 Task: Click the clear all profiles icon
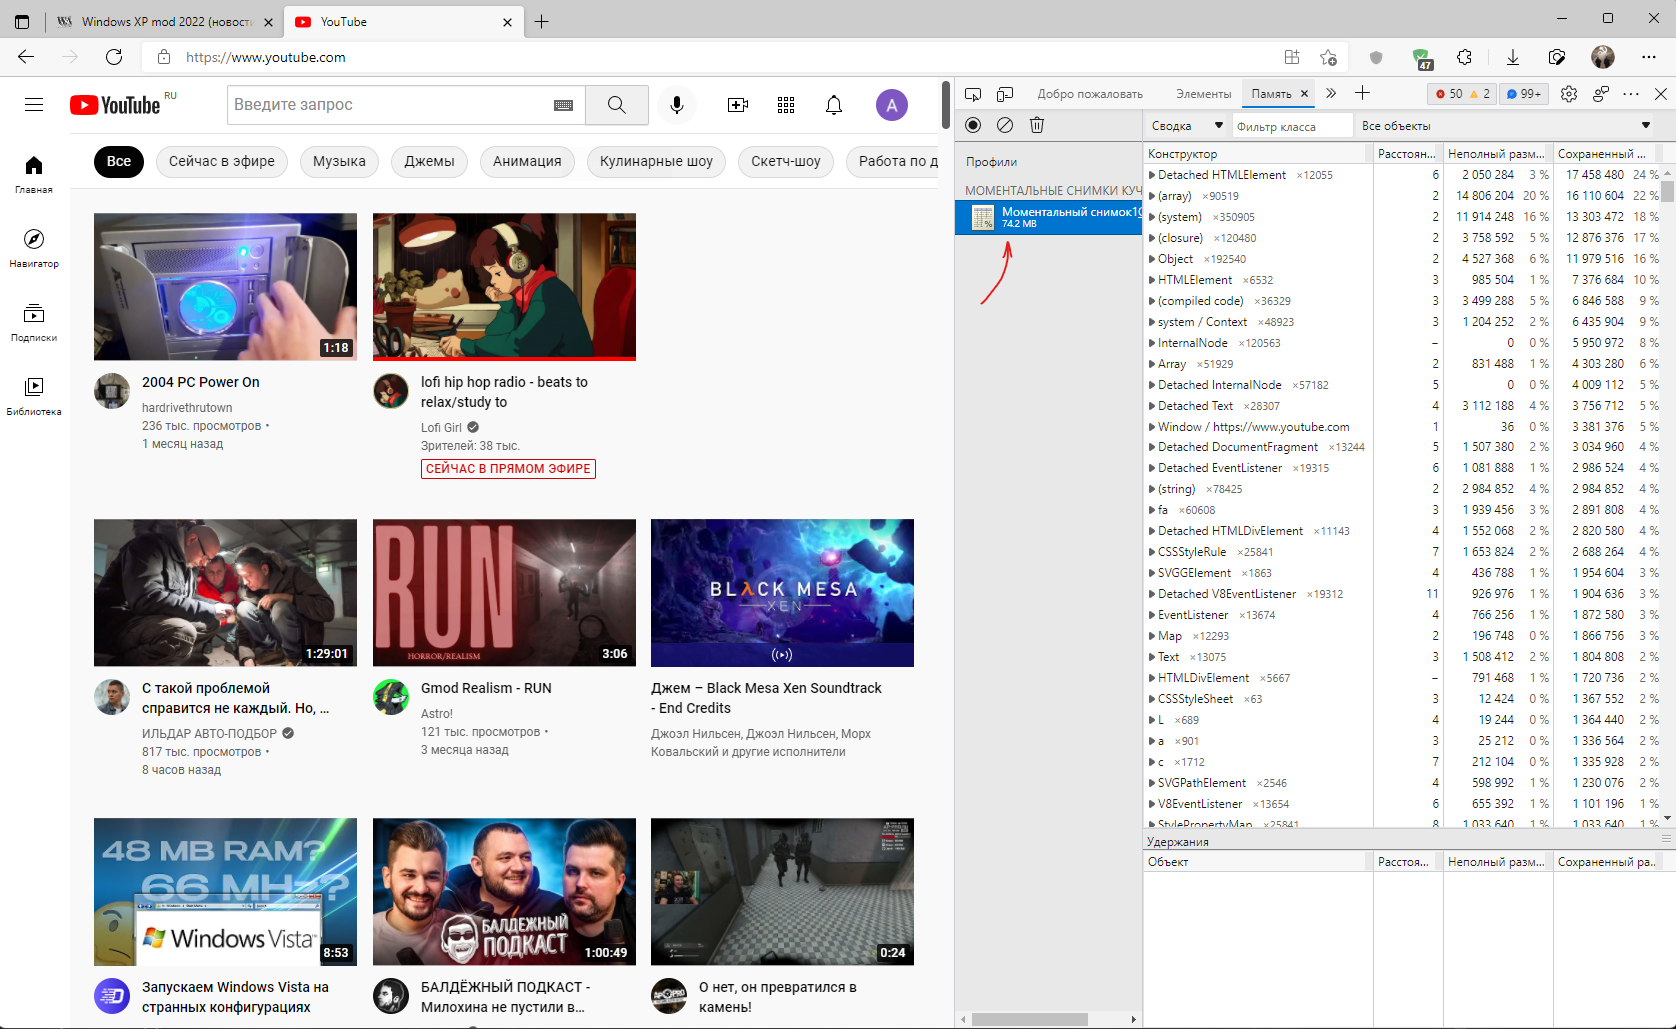coord(1005,125)
